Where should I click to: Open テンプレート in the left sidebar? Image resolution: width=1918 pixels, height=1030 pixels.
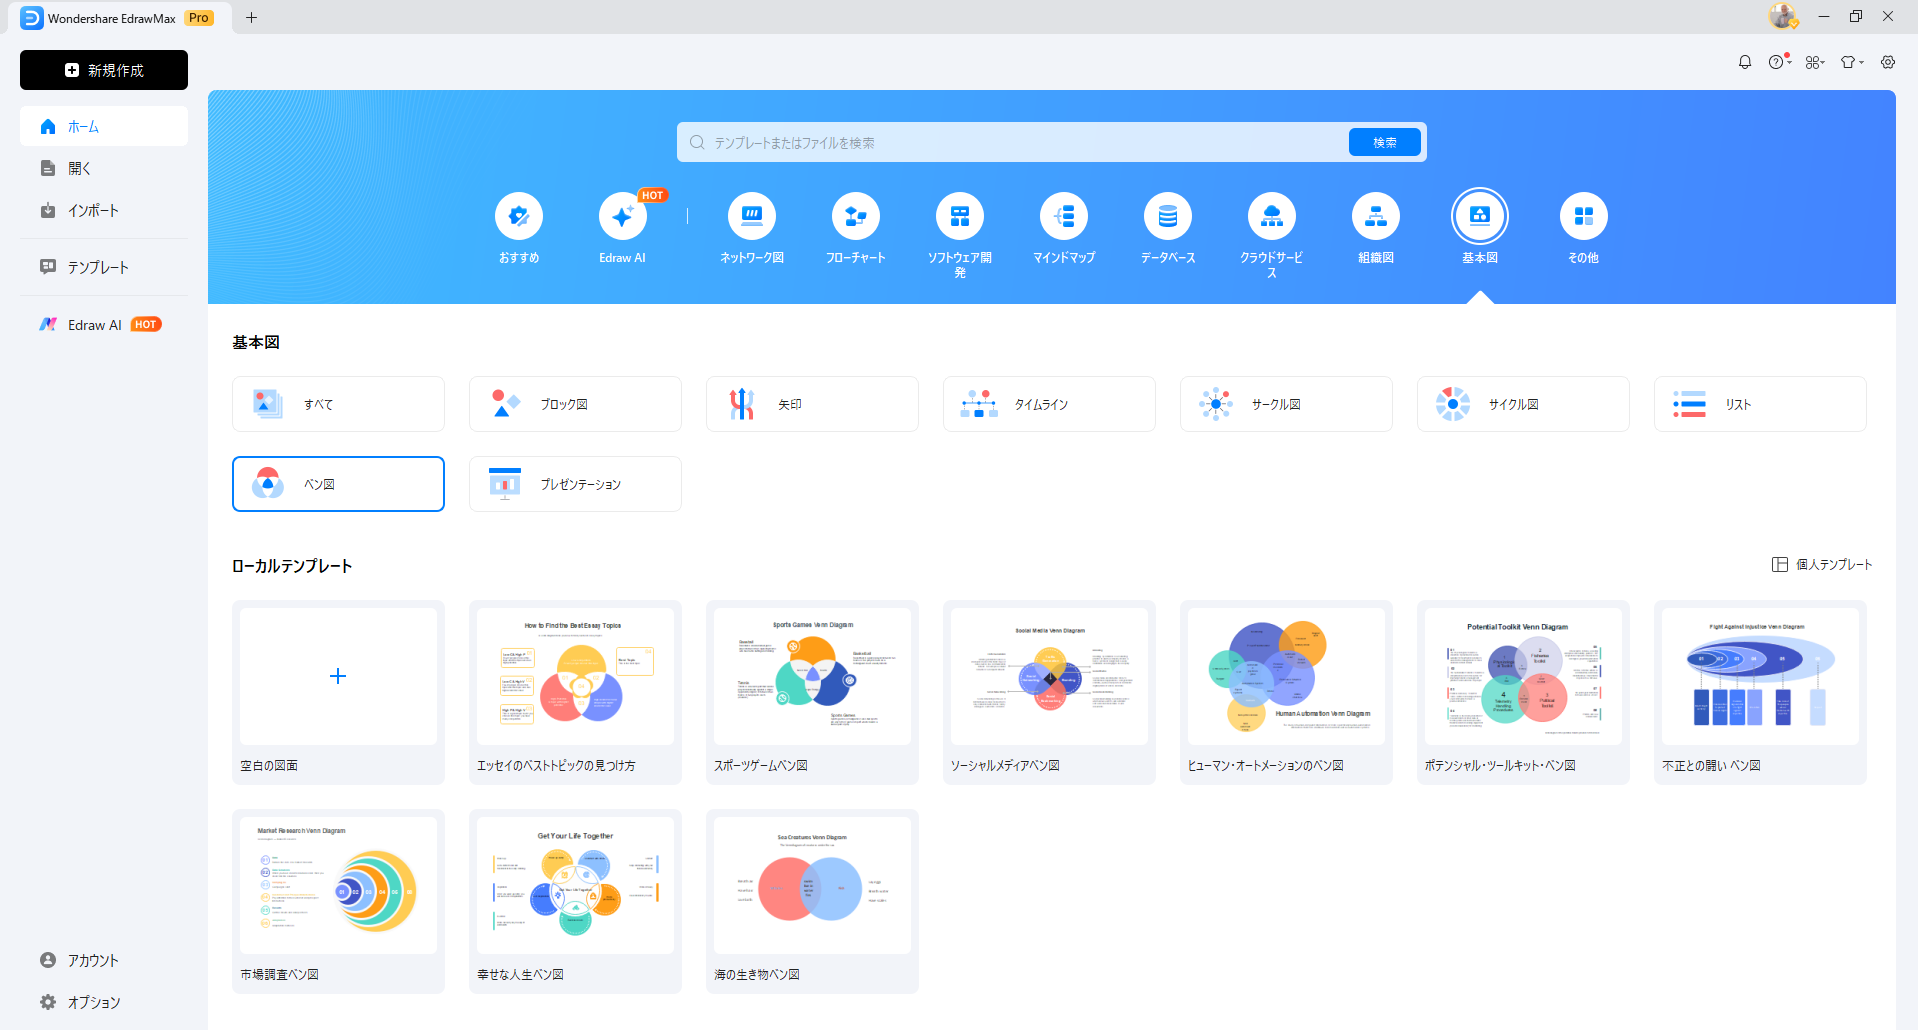coord(98,267)
